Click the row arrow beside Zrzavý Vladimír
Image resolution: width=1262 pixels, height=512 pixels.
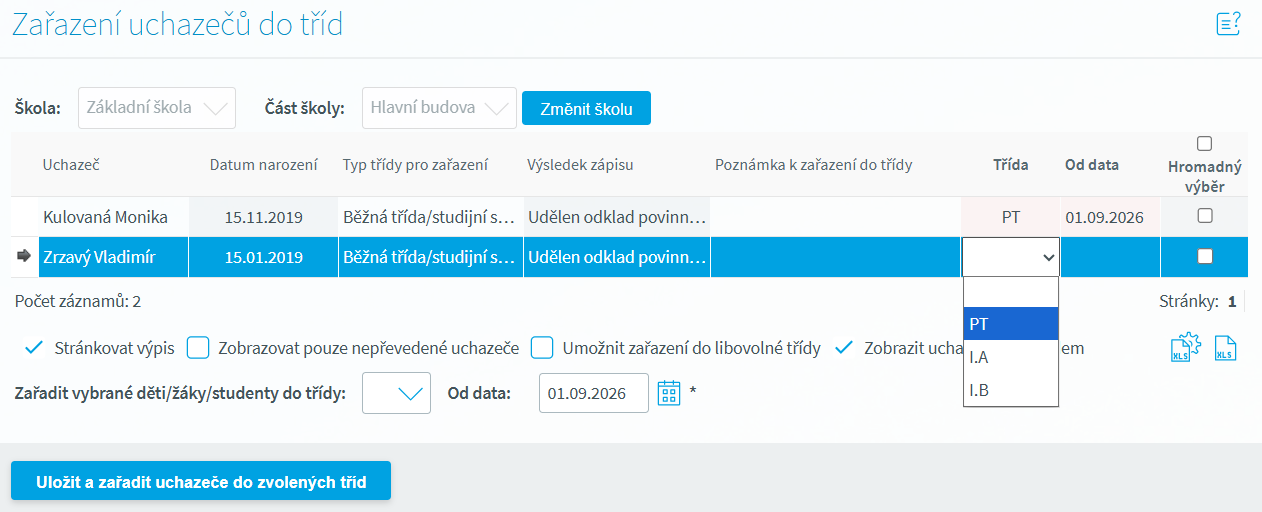tap(24, 257)
